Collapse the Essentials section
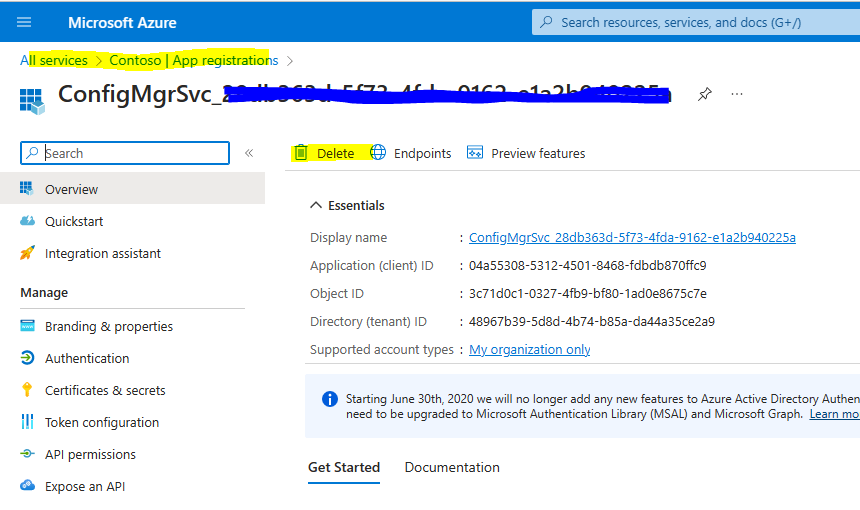Screen dimensions: 860x510 [x=347, y=206]
